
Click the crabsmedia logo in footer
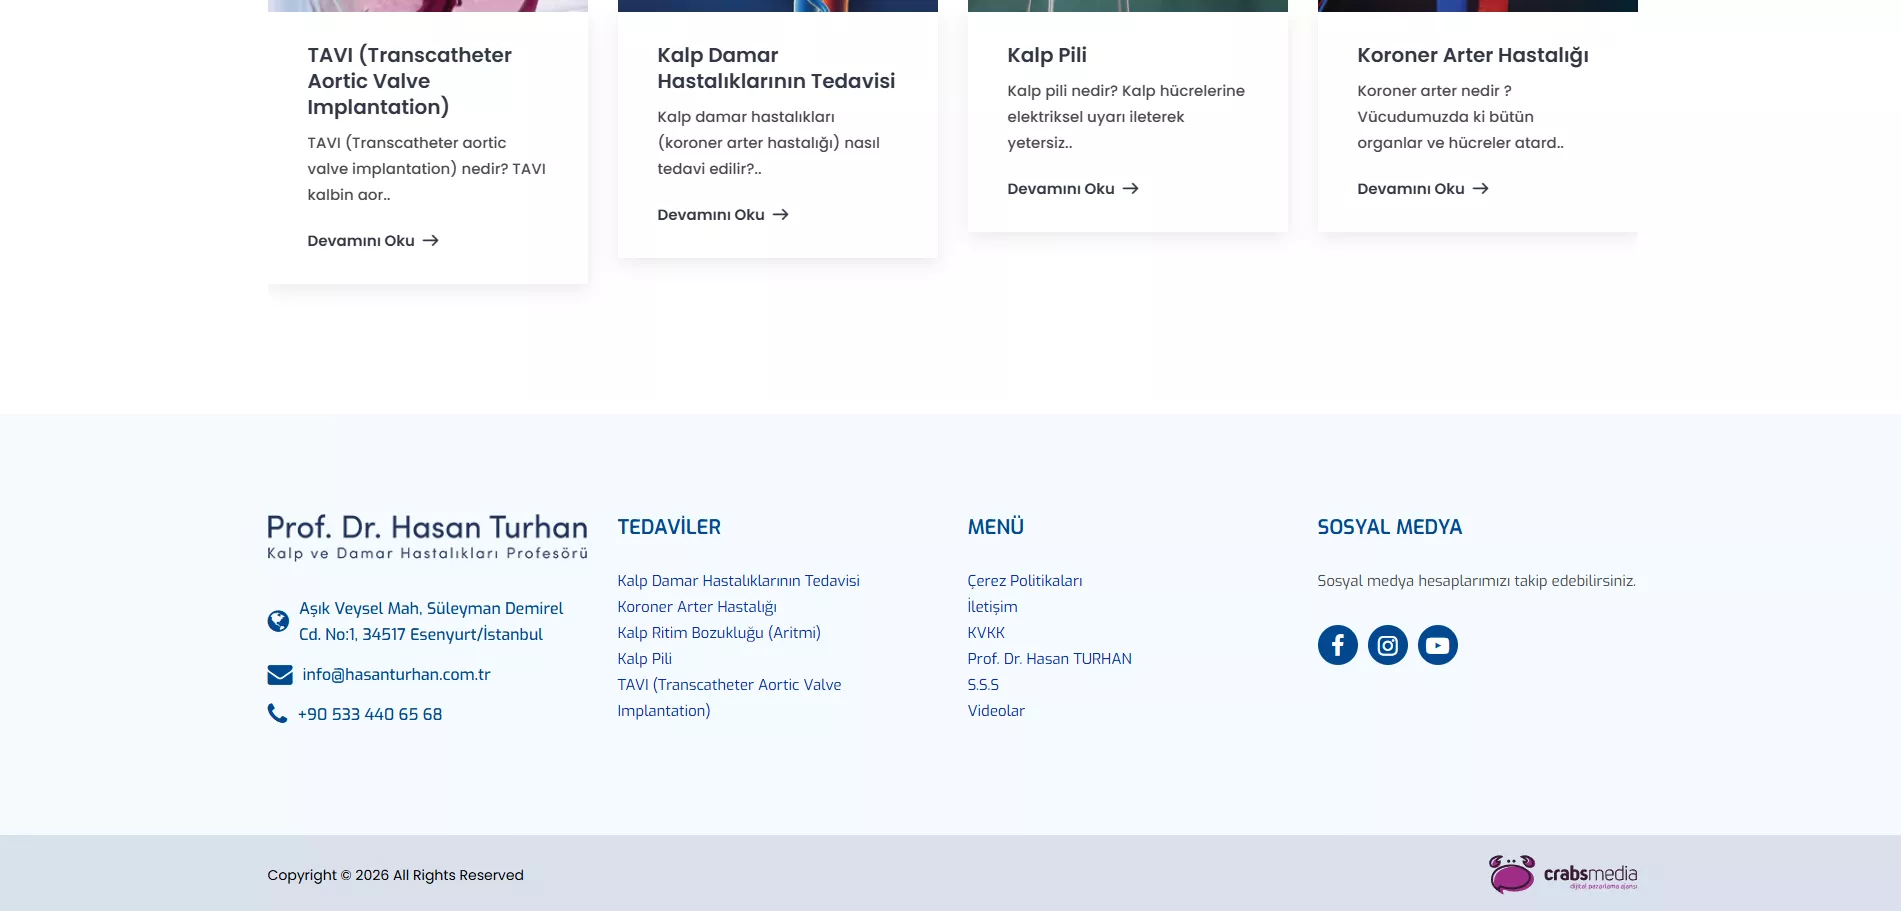point(1562,874)
